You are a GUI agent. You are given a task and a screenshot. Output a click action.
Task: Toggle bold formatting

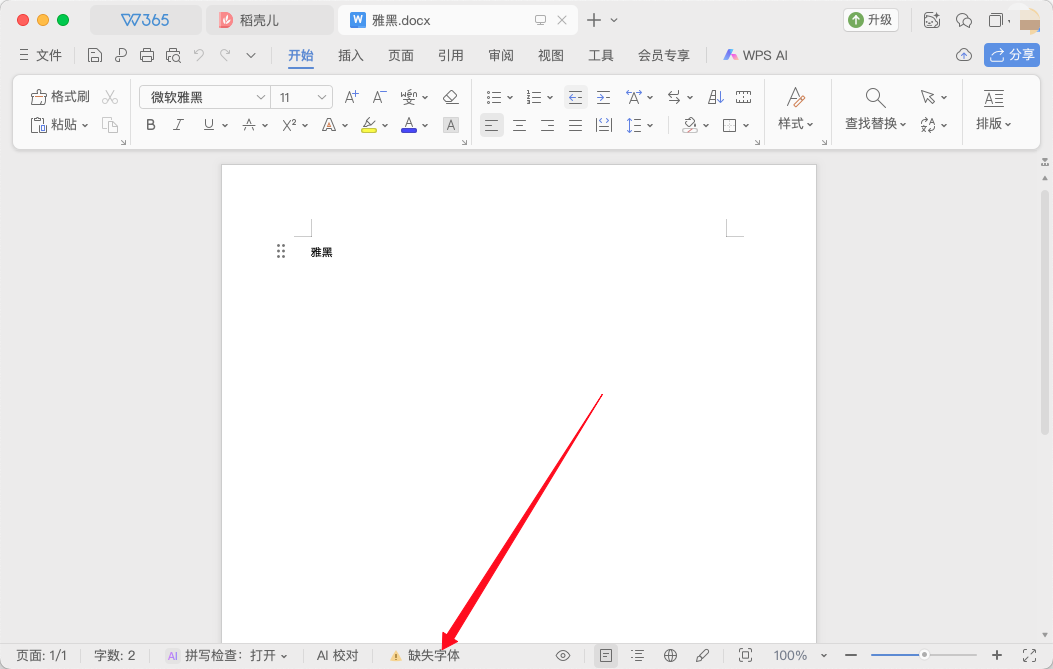tap(151, 125)
